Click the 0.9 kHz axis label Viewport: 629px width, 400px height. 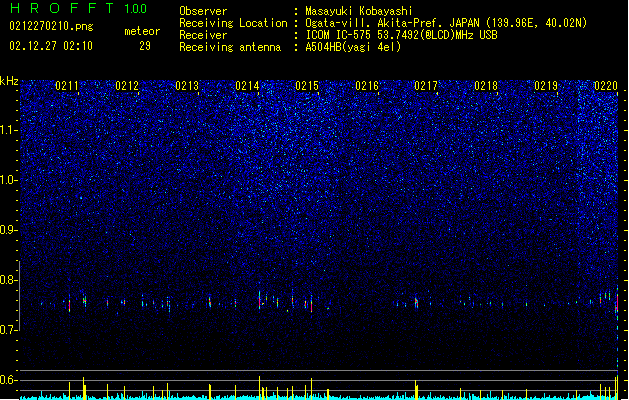9,230
